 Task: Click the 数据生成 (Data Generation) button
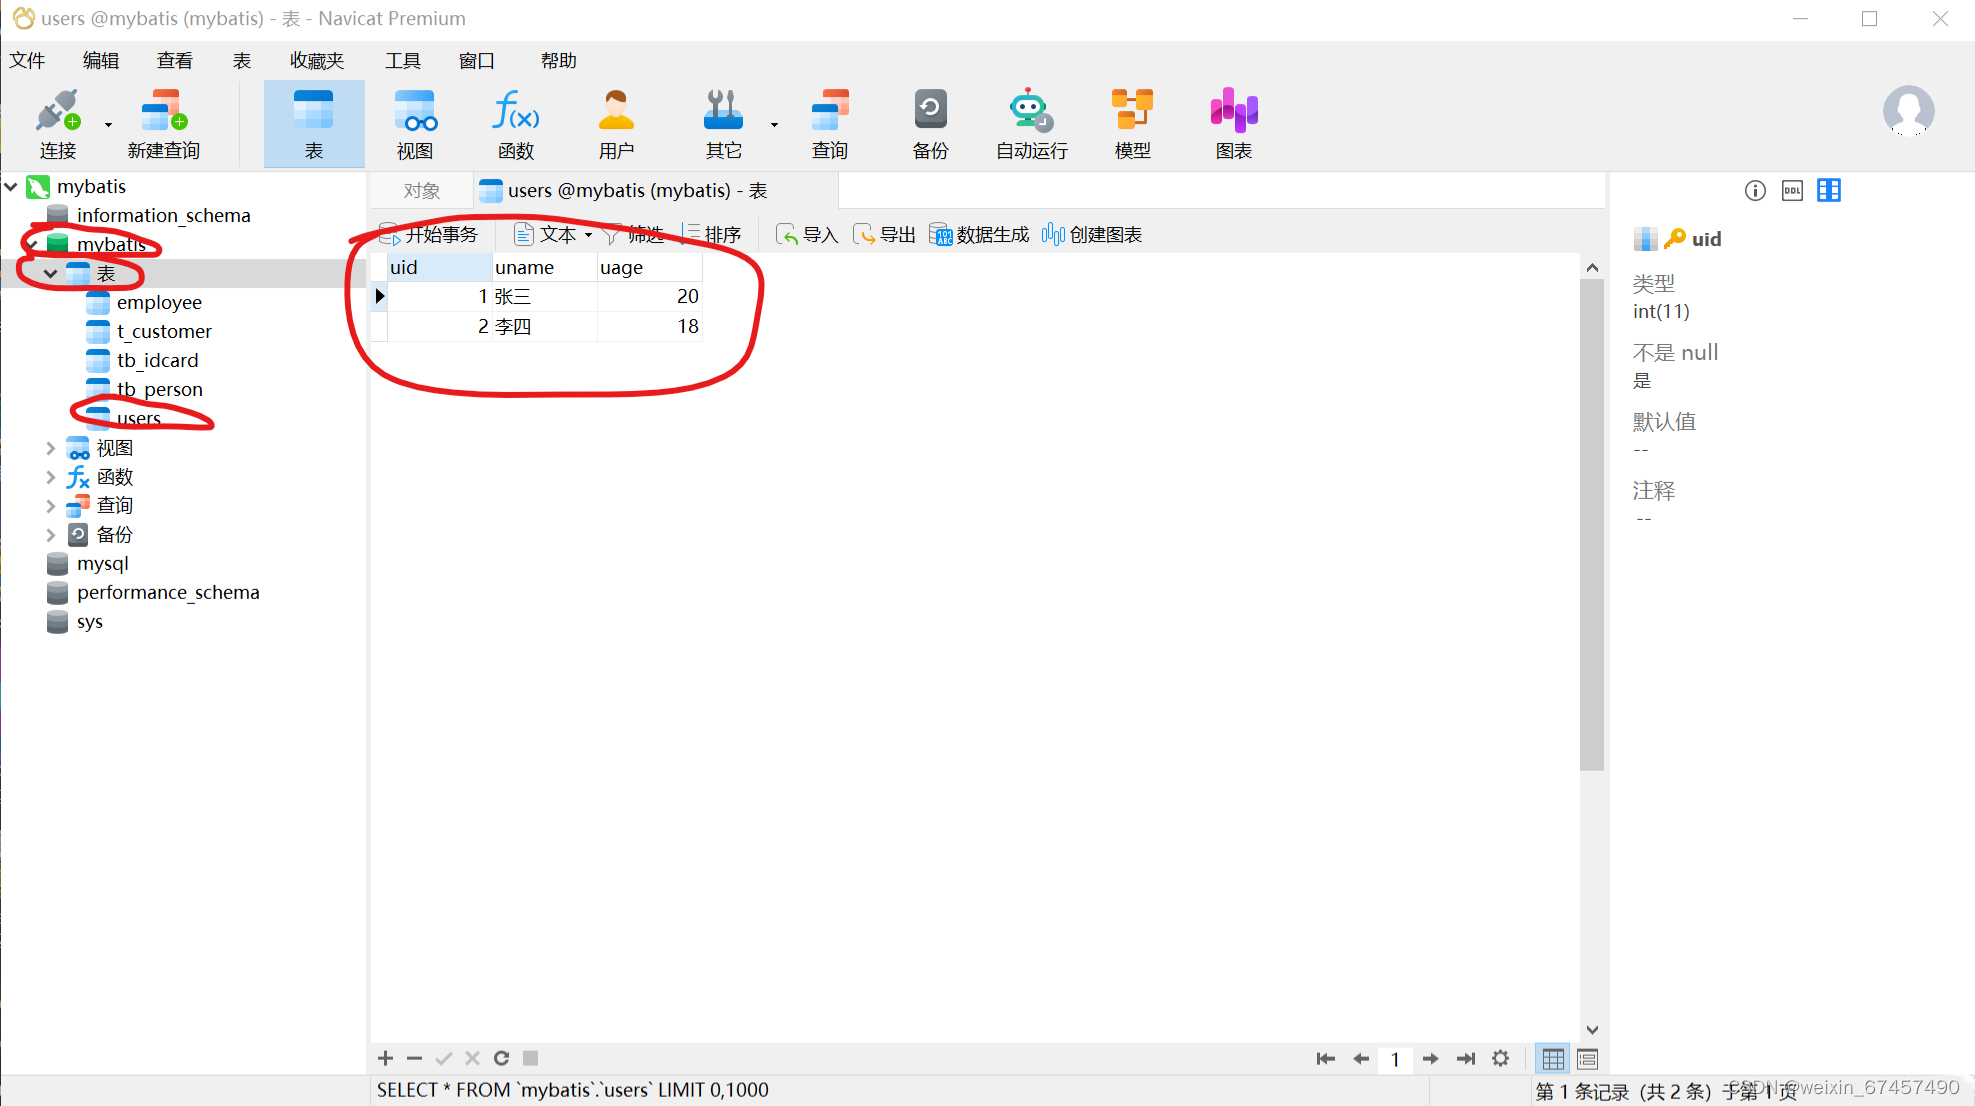(979, 235)
